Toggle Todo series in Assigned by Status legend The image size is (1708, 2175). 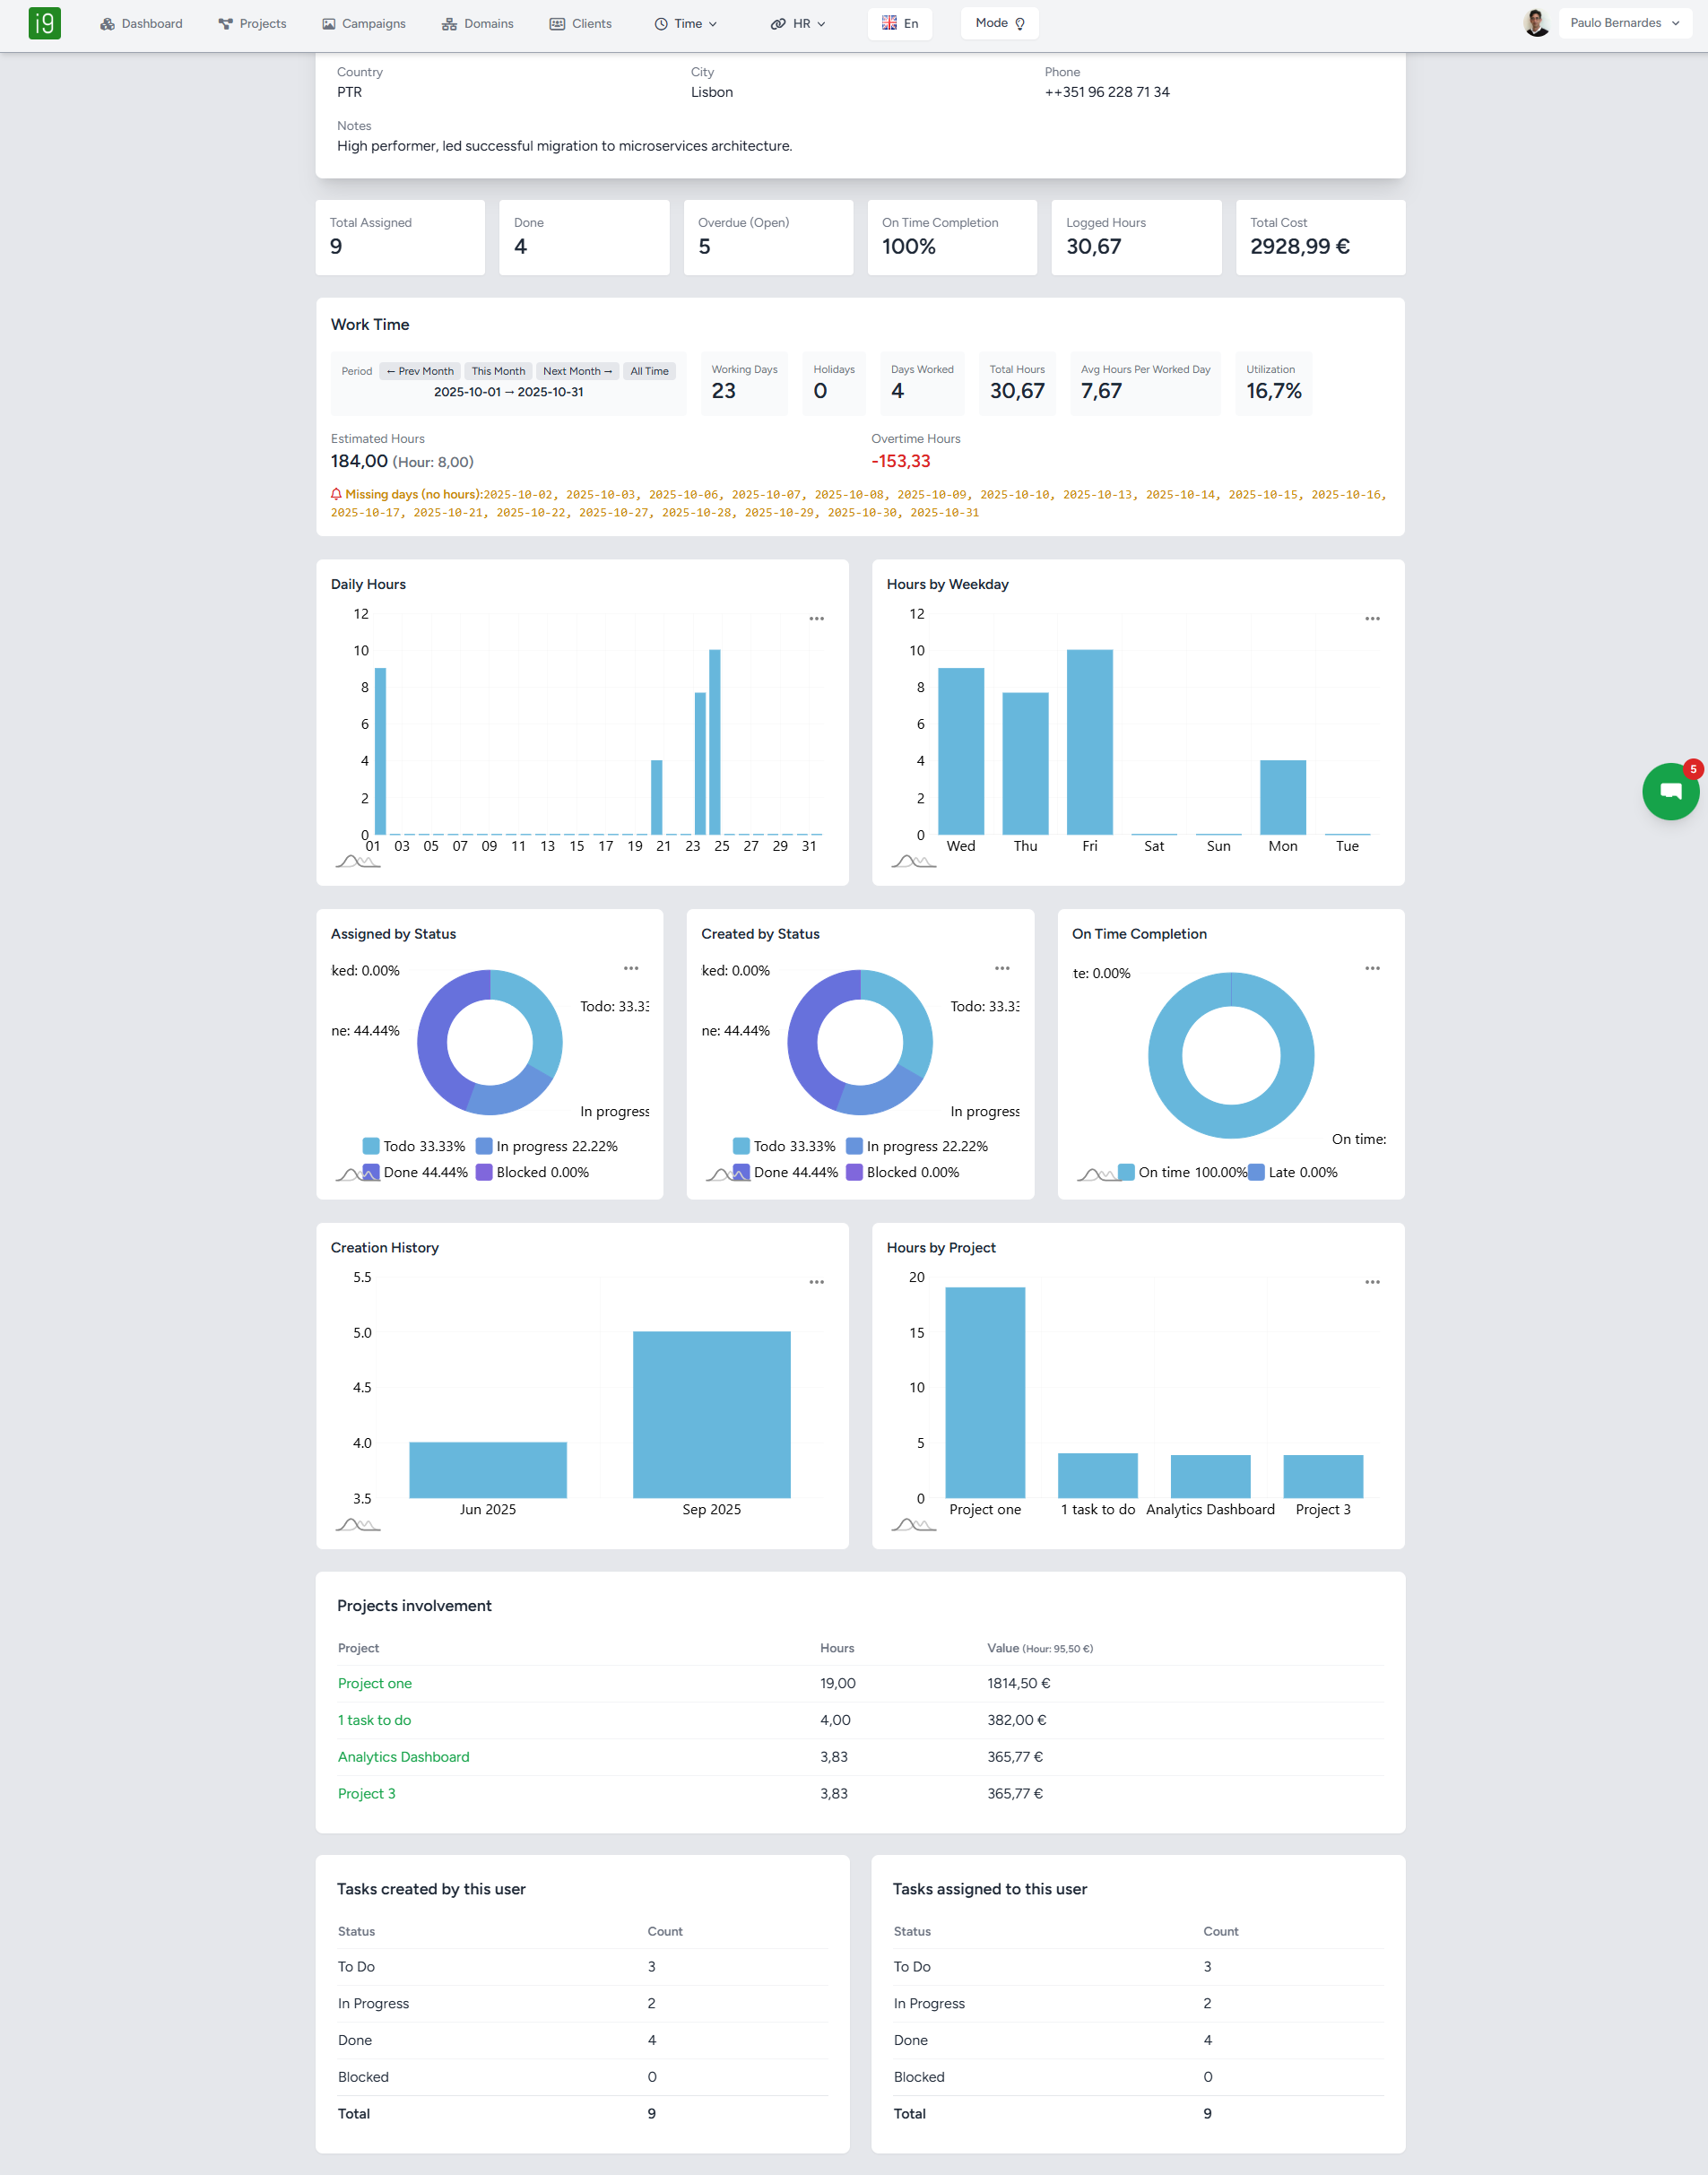[414, 1146]
